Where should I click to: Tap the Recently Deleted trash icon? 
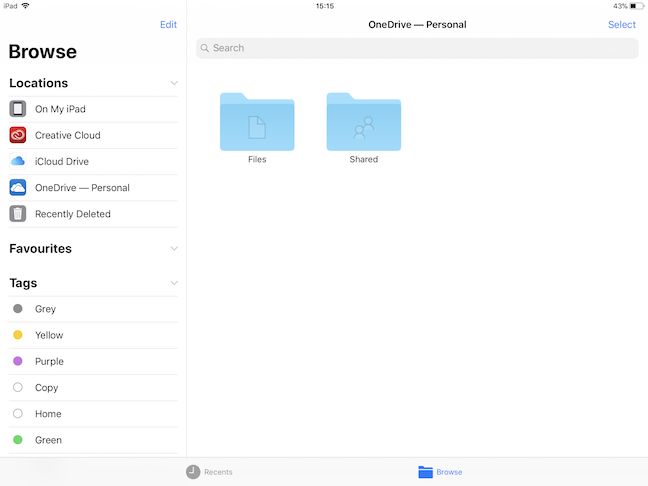click(x=18, y=214)
